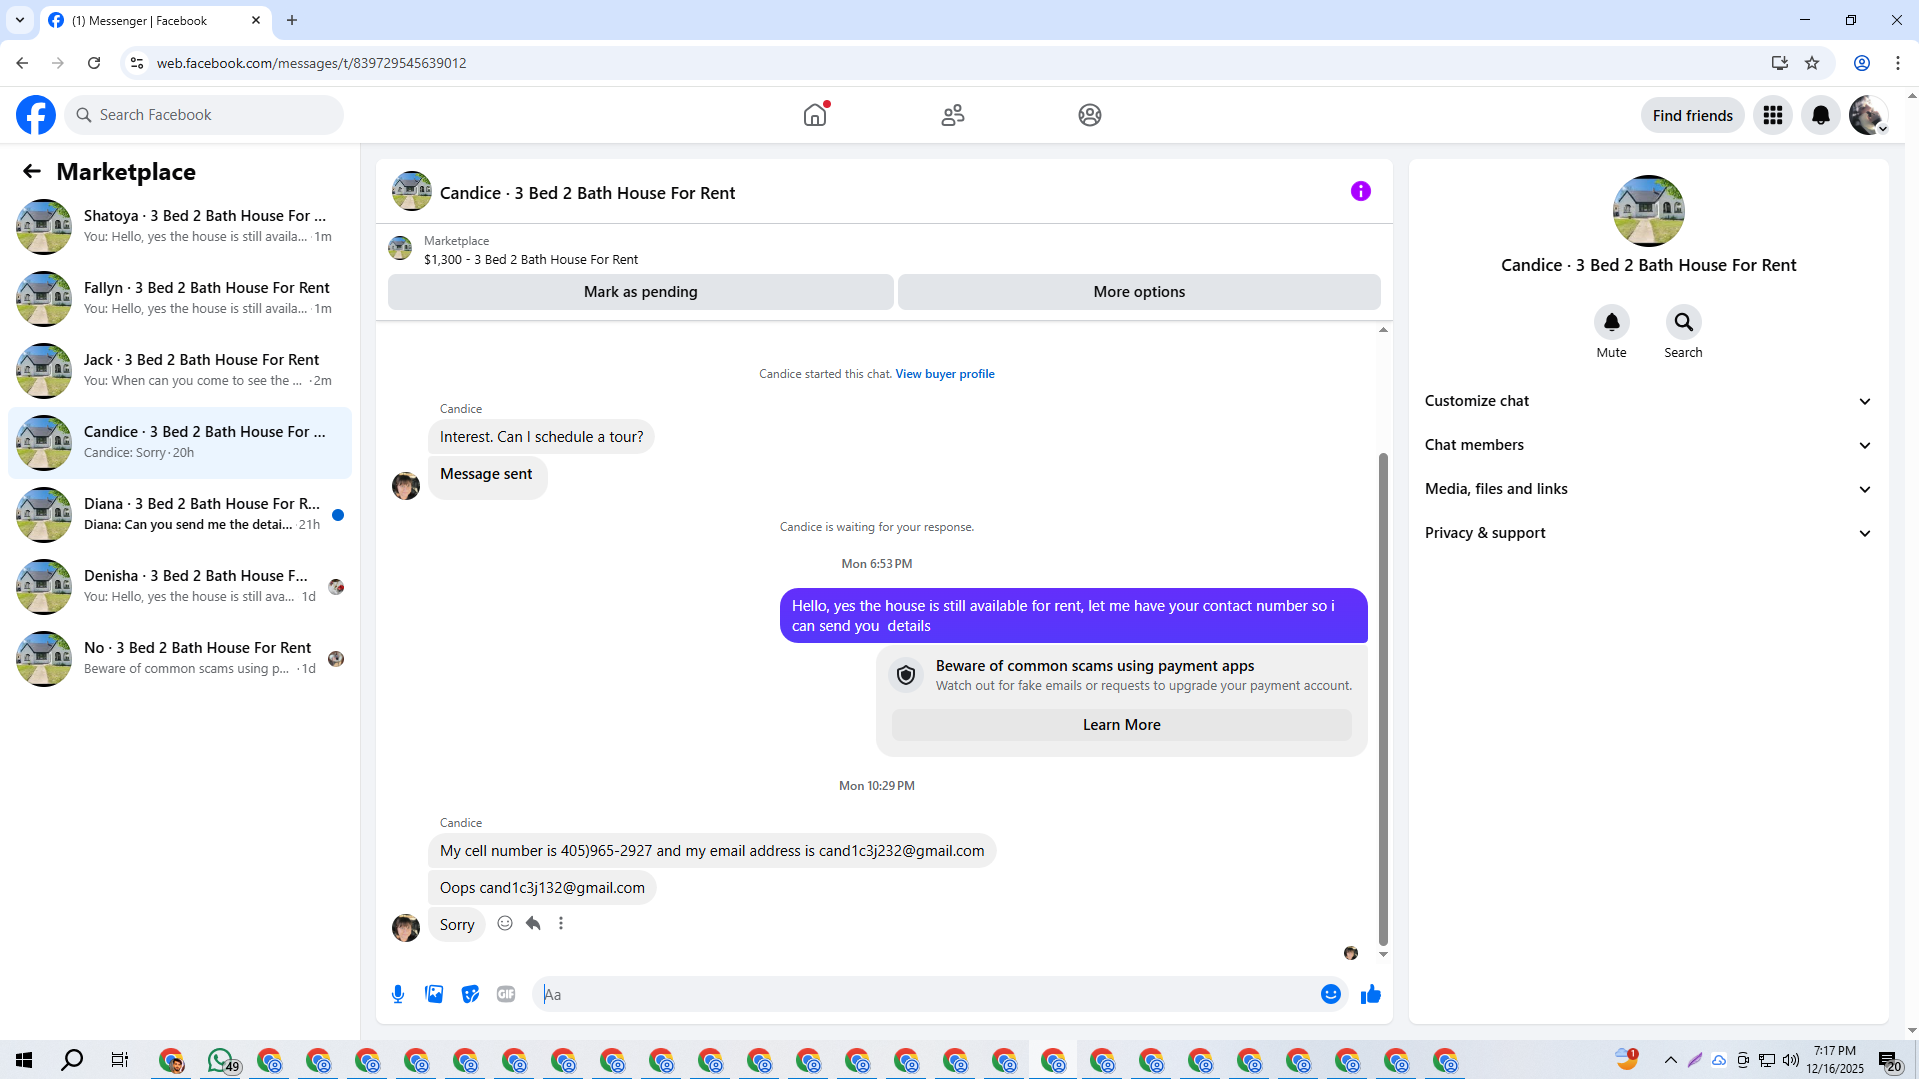Open the Facebook menu grid icon

[1773, 115]
